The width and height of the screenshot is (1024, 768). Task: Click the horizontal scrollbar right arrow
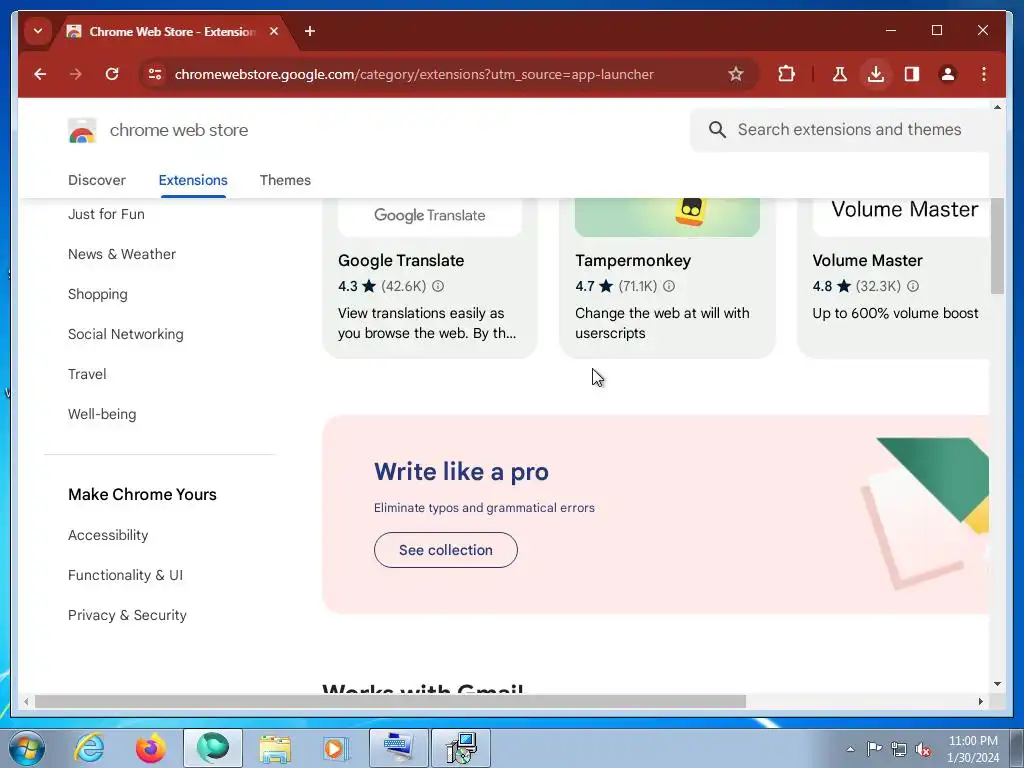click(x=980, y=701)
